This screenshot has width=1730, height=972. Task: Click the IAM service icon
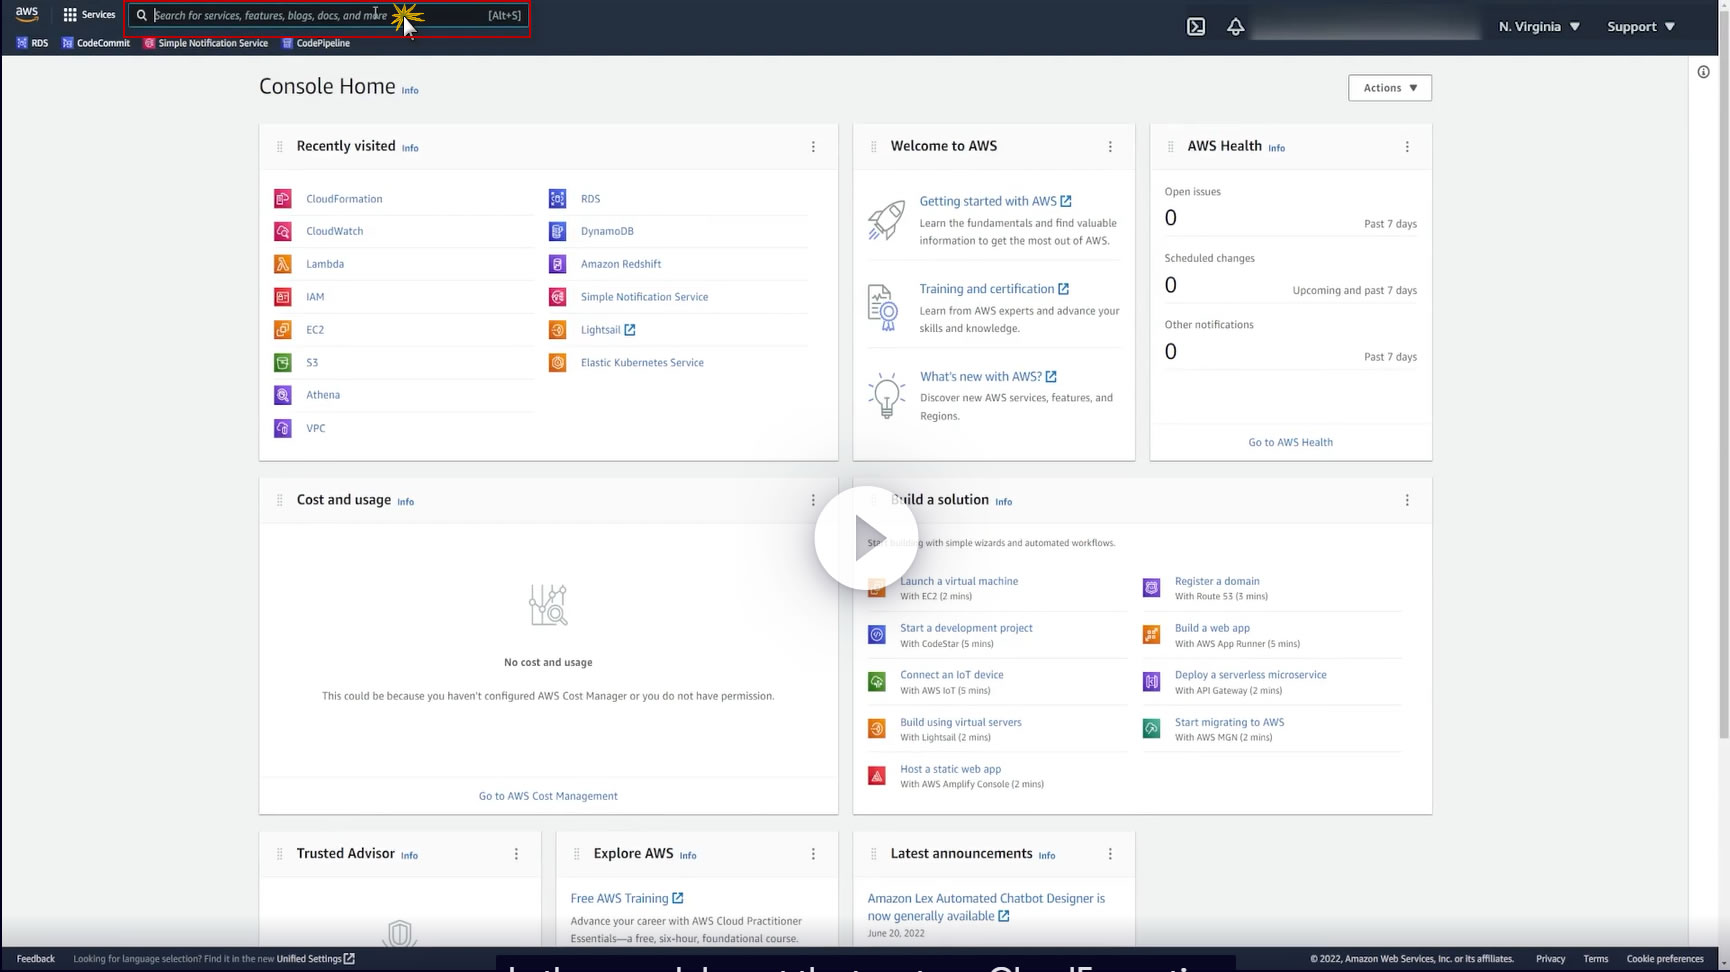tap(283, 297)
